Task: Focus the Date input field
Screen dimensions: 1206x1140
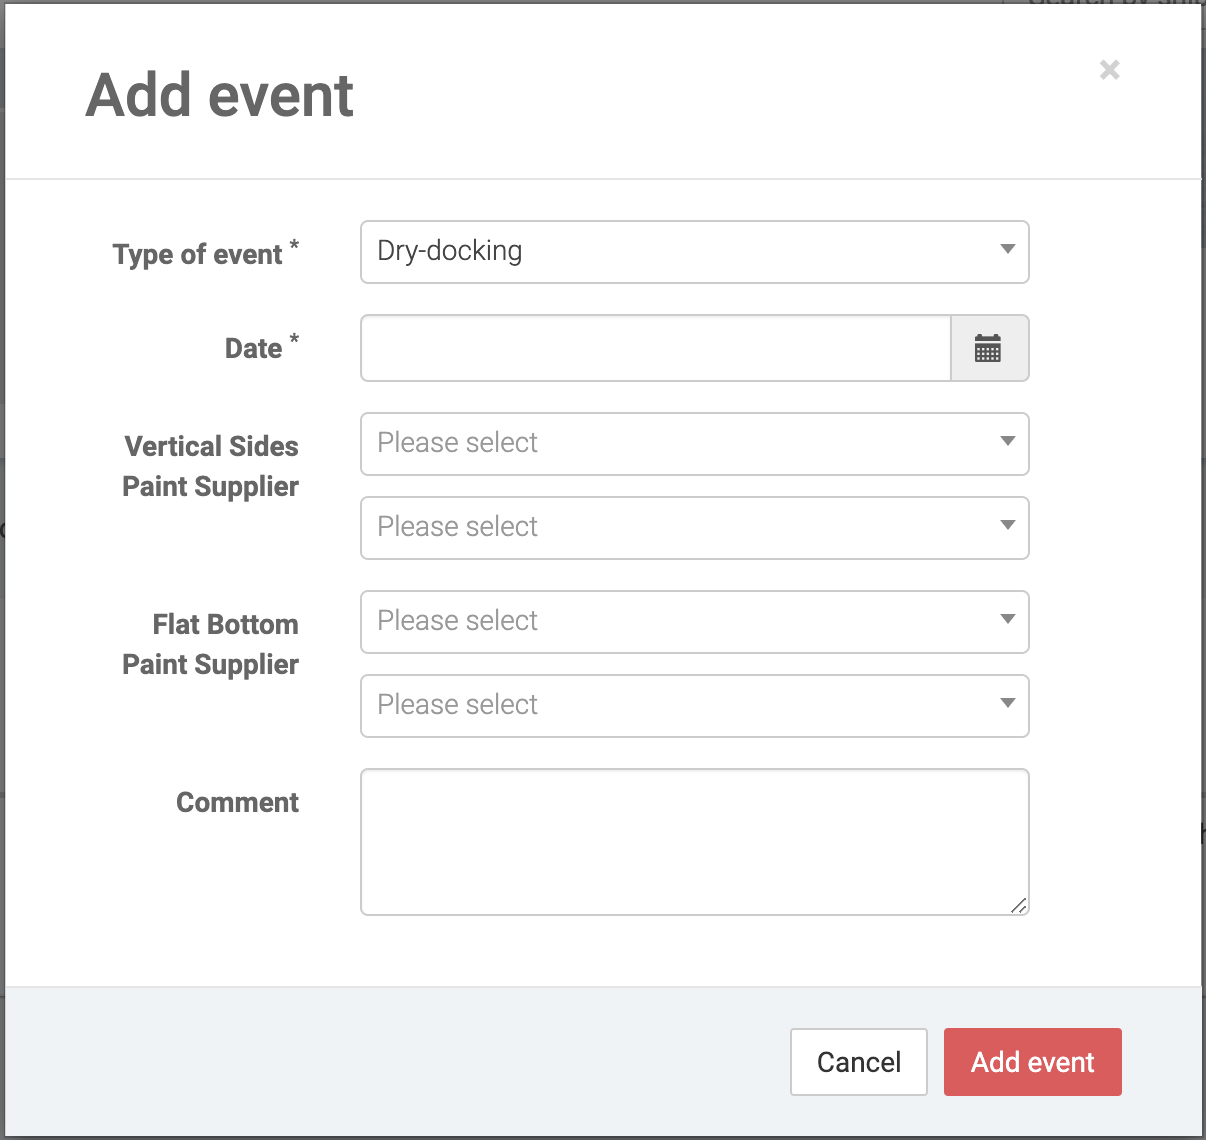Action: tap(655, 349)
